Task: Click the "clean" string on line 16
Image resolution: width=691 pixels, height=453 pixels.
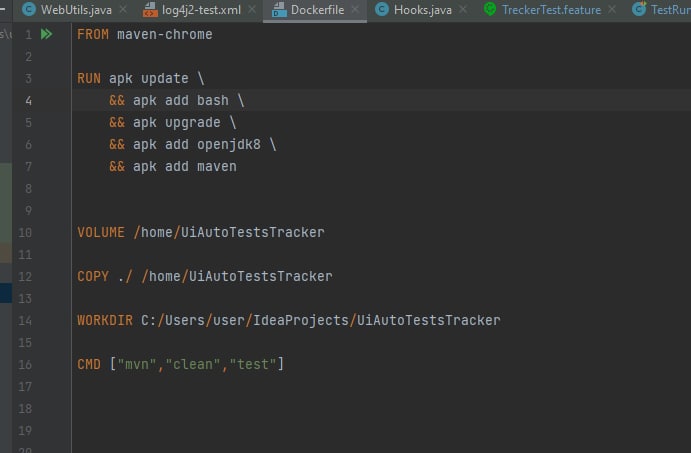Action: [193, 364]
